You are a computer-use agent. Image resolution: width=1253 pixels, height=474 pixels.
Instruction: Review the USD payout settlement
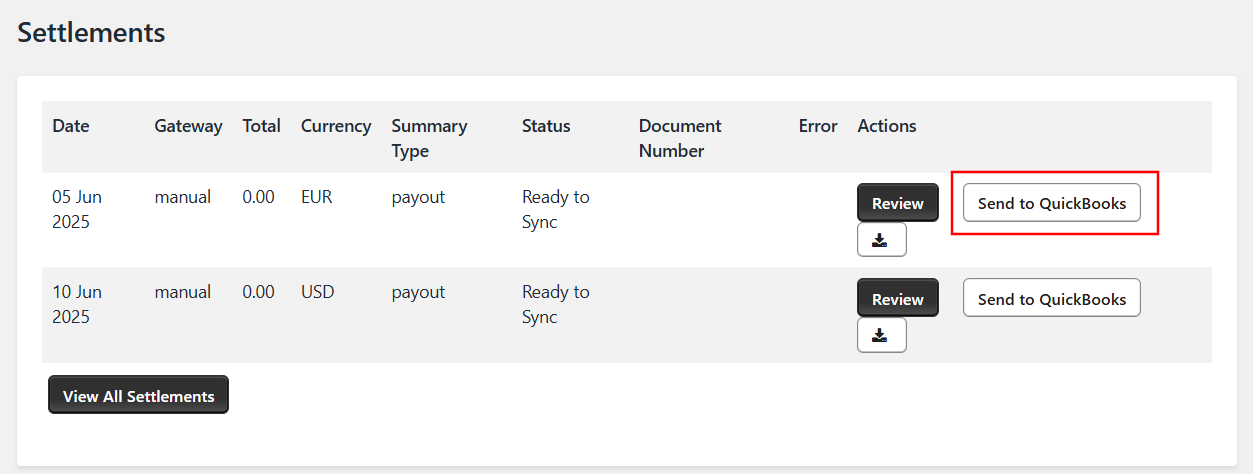click(898, 298)
